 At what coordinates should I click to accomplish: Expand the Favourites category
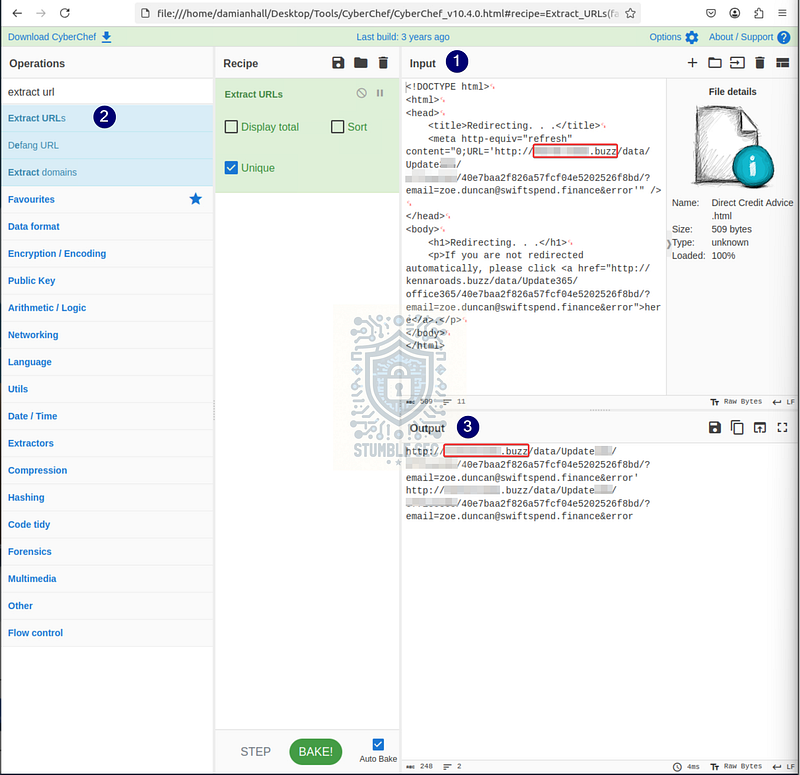pos(107,199)
